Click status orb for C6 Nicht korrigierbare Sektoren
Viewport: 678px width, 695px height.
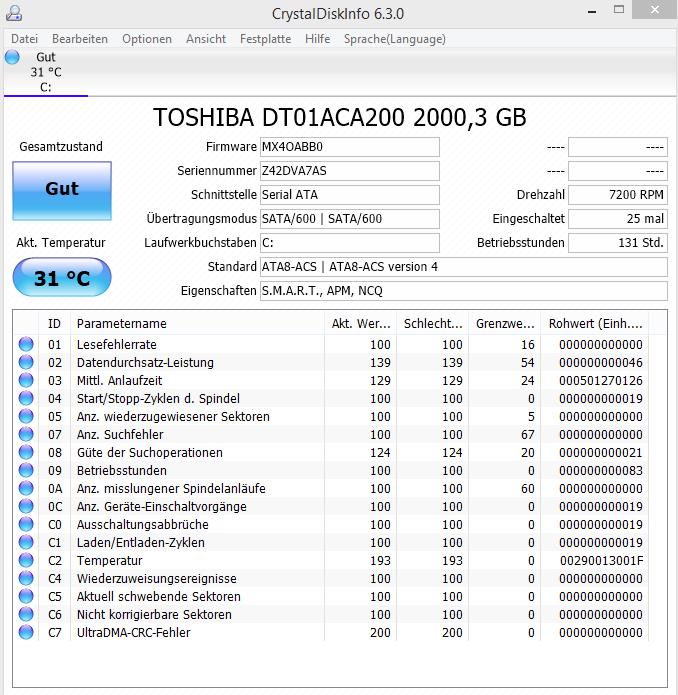[26, 614]
